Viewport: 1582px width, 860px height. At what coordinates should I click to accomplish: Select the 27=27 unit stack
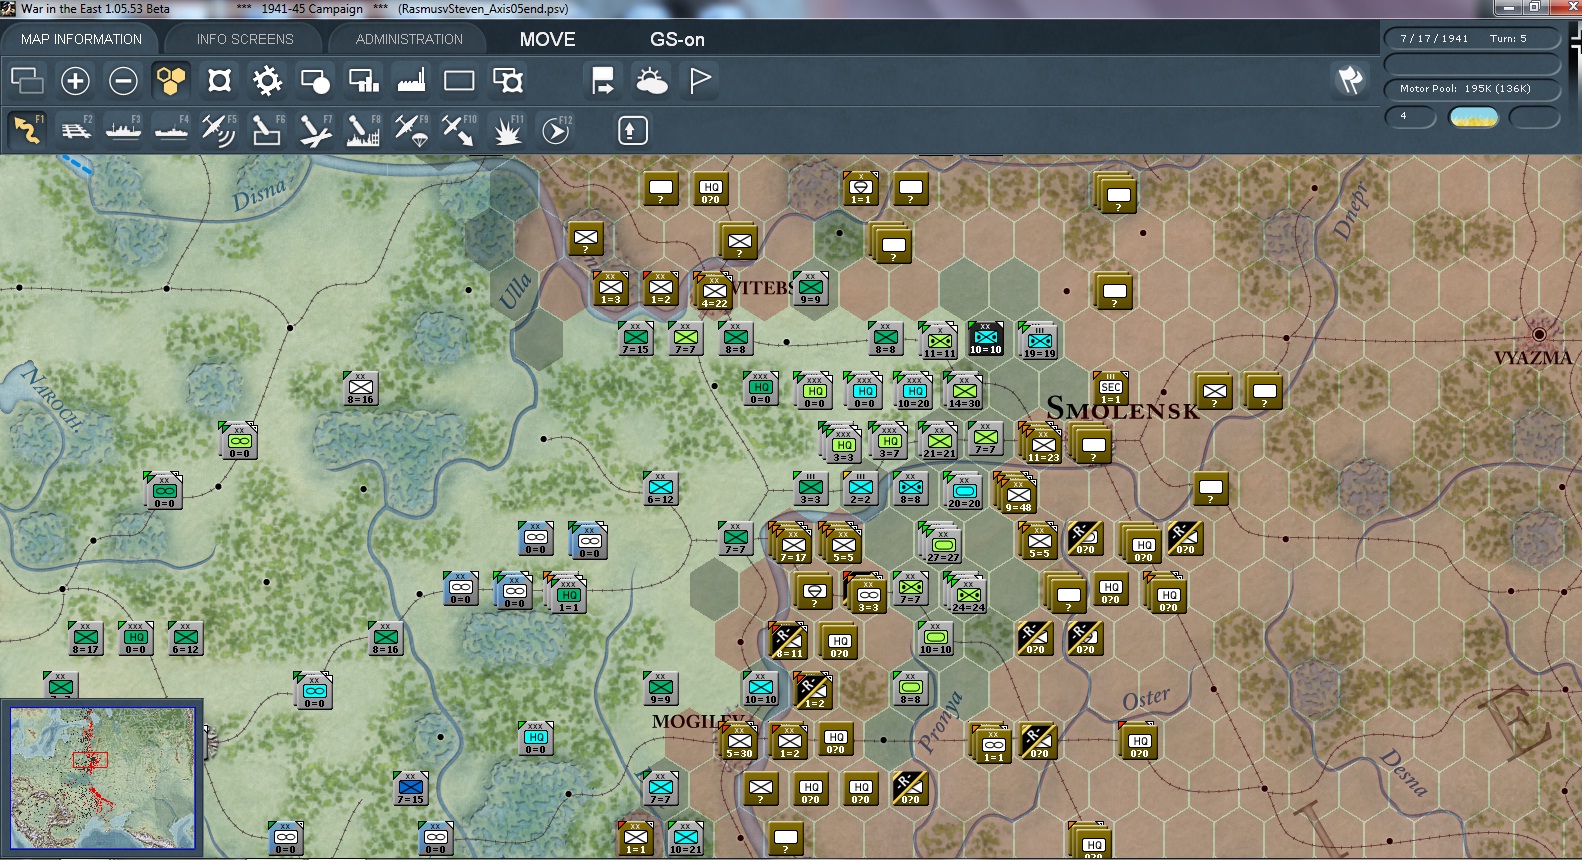click(941, 544)
